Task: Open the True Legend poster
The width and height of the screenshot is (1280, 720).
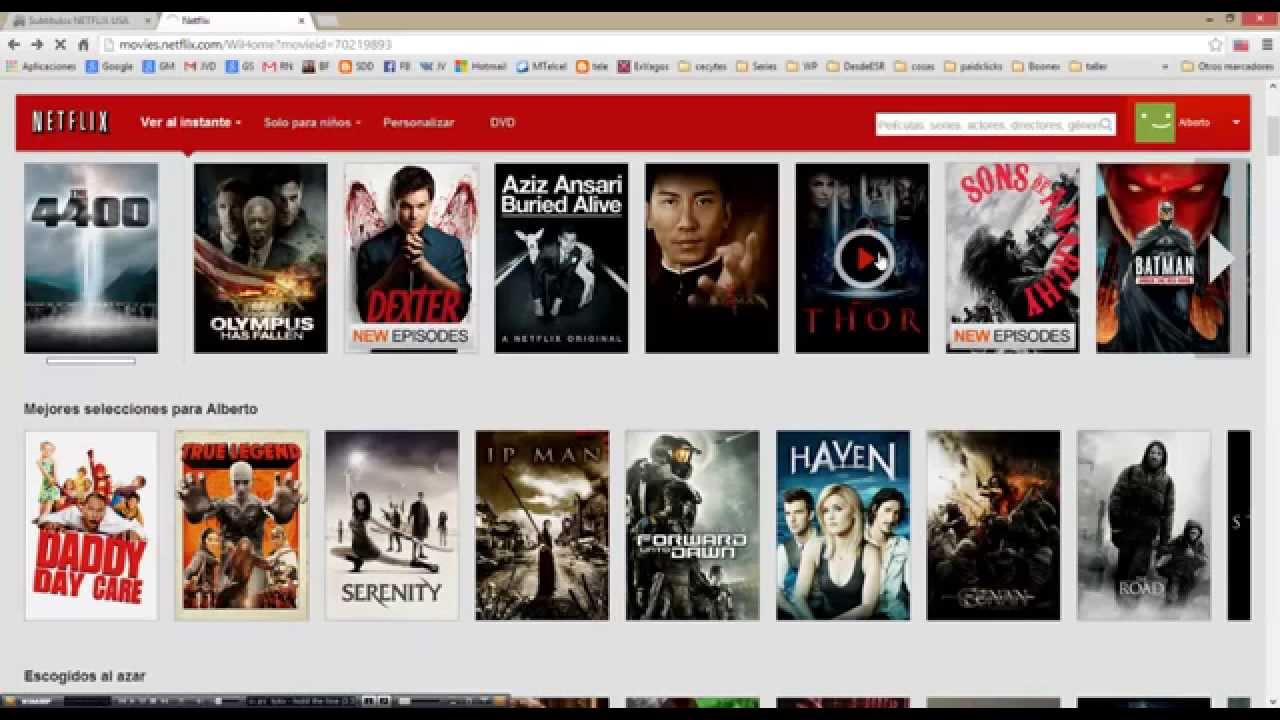Action: point(242,525)
